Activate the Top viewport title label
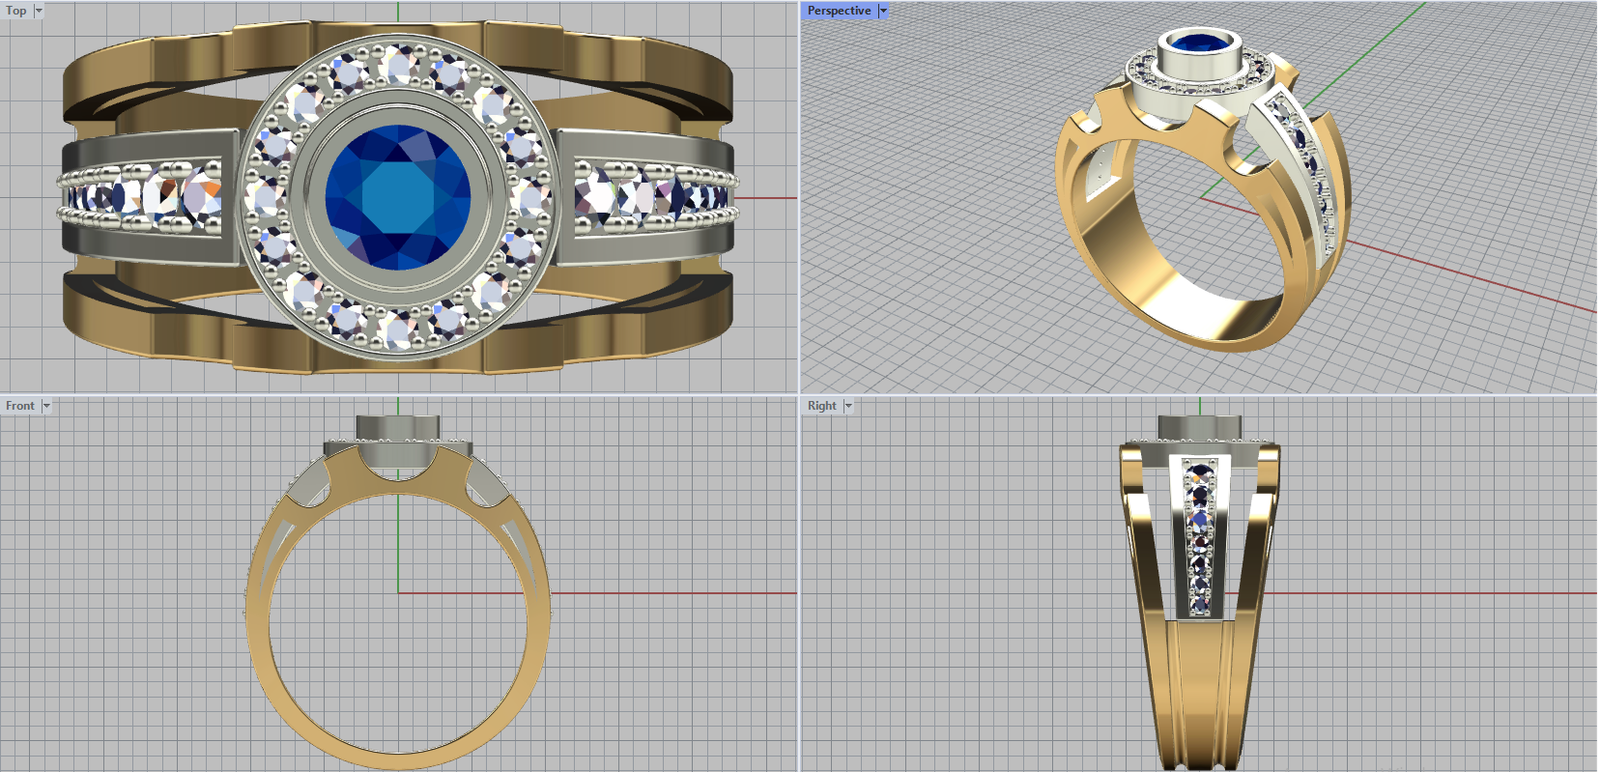 (17, 11)
